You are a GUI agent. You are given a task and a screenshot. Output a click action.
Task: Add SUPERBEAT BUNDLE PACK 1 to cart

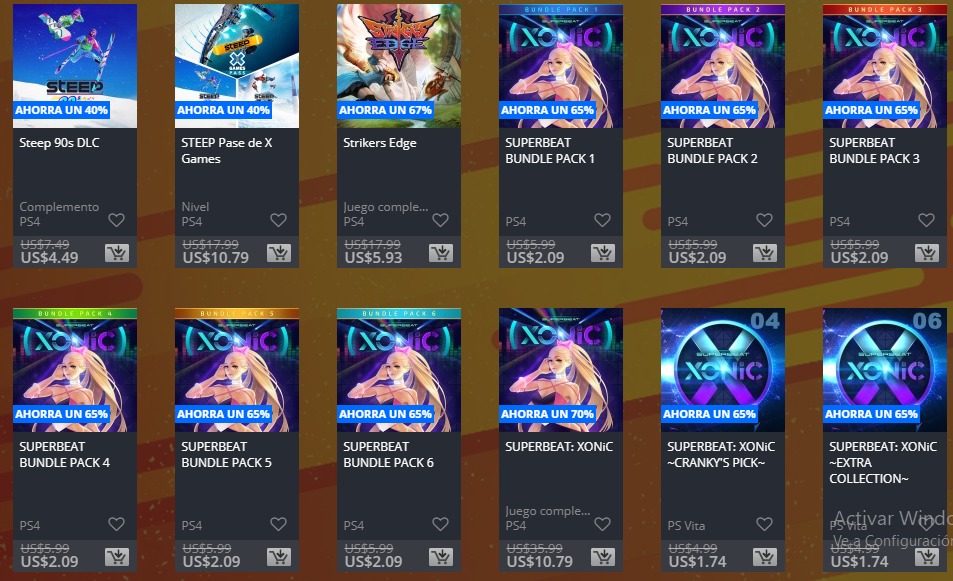point(603,253)
